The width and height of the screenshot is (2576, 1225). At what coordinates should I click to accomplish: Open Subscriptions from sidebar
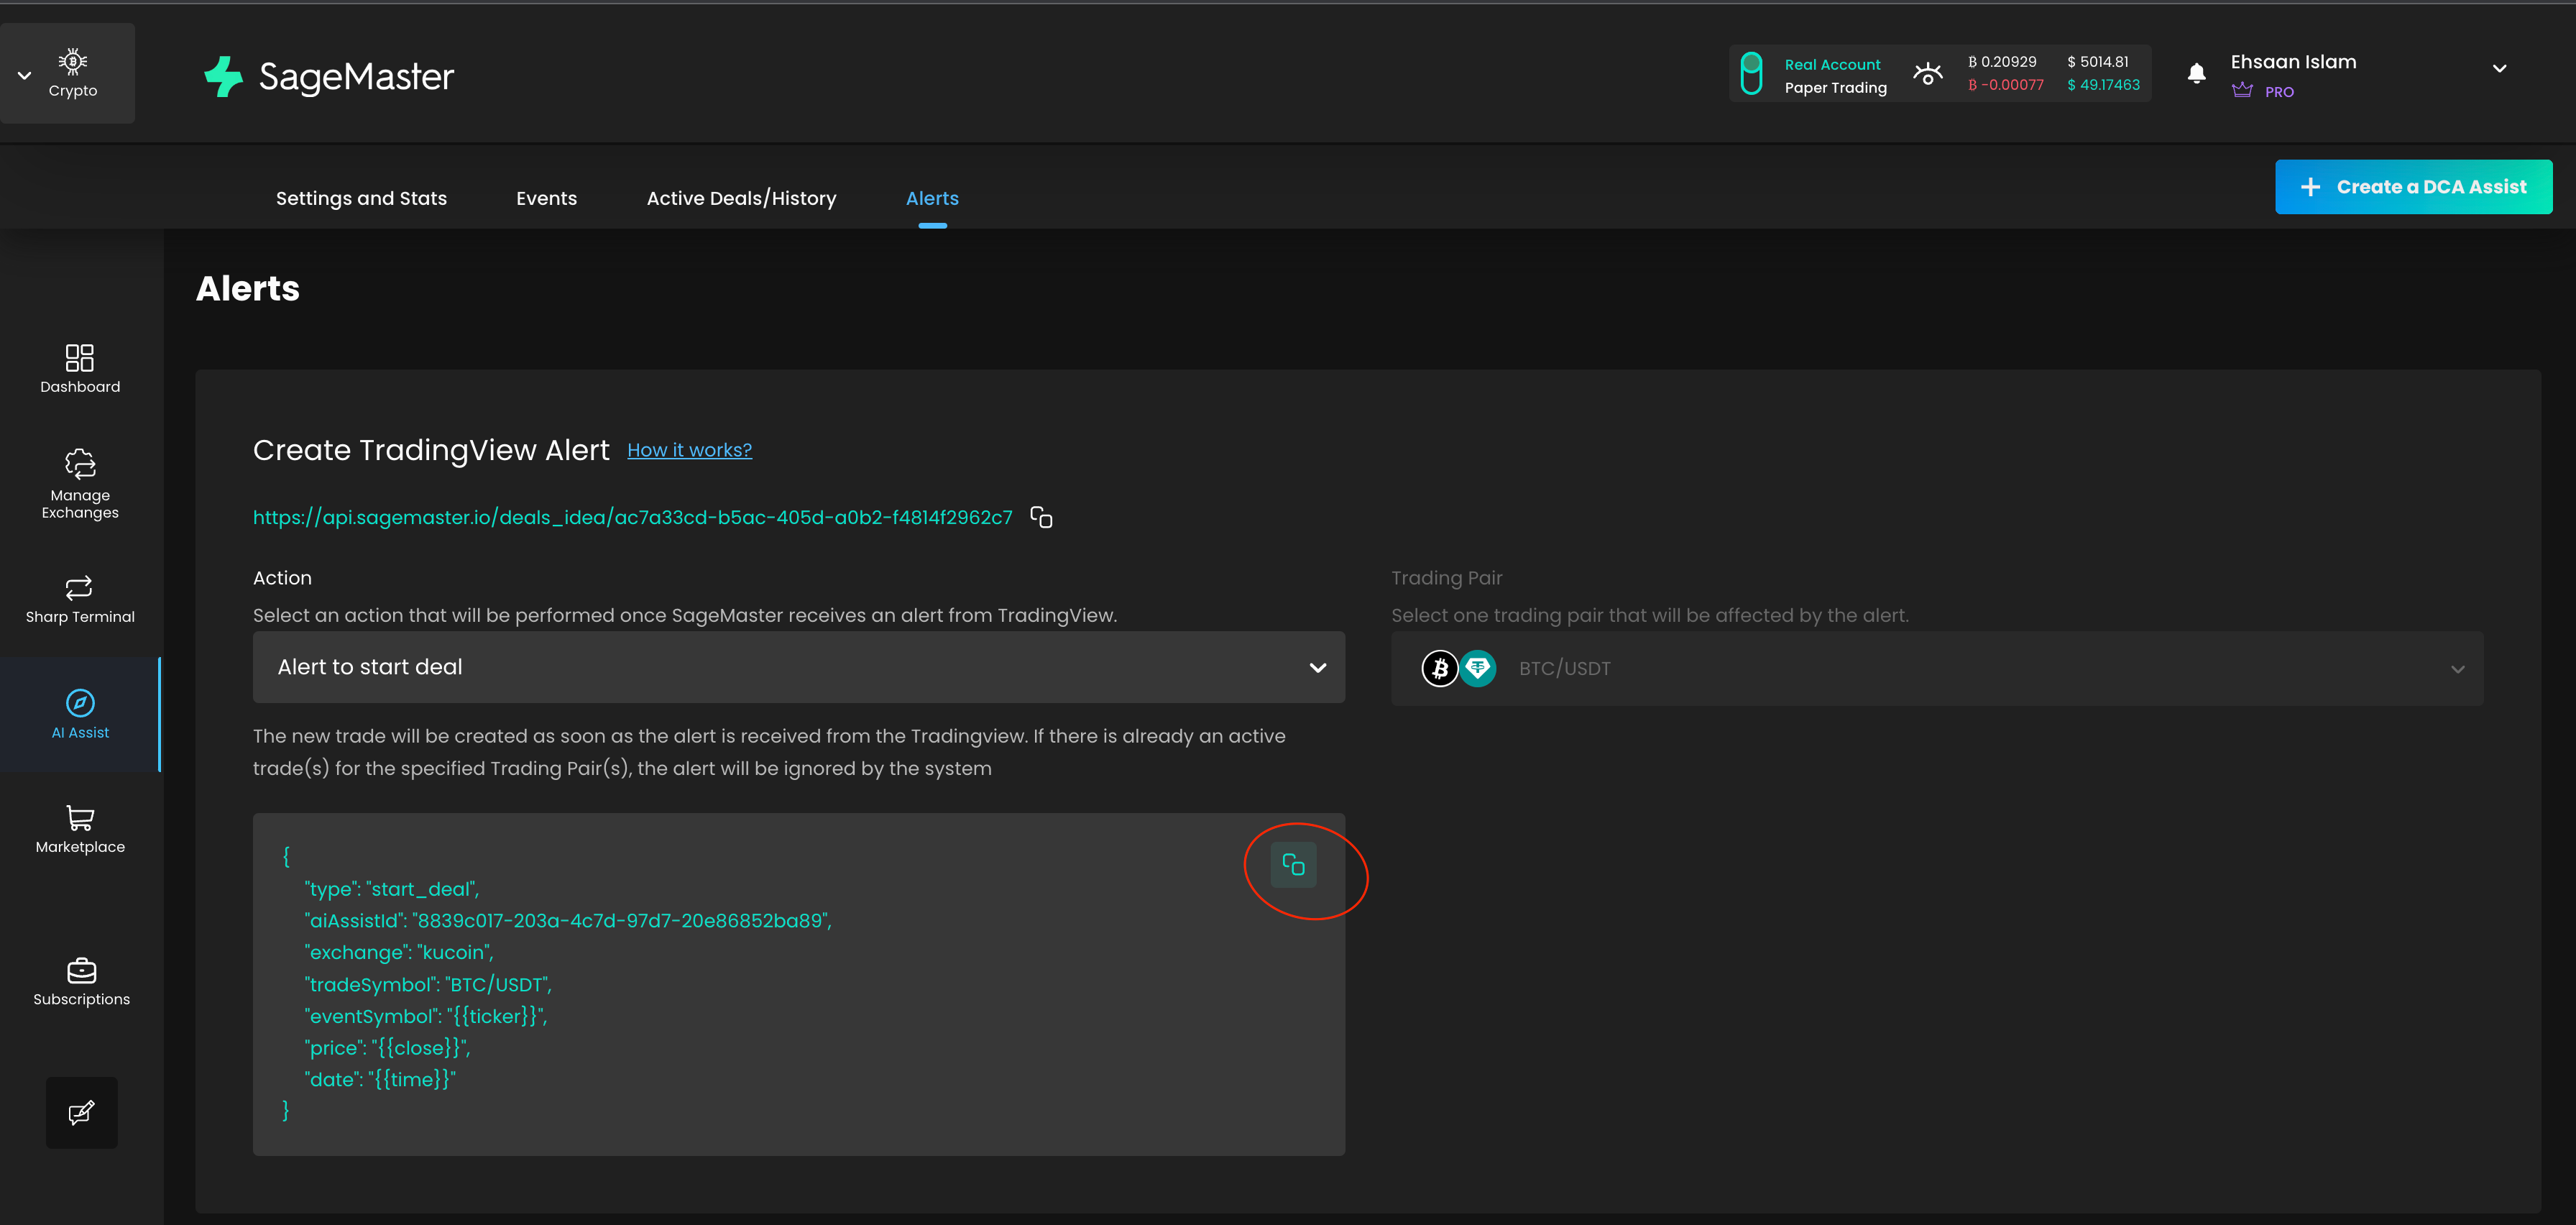[81, 982]
